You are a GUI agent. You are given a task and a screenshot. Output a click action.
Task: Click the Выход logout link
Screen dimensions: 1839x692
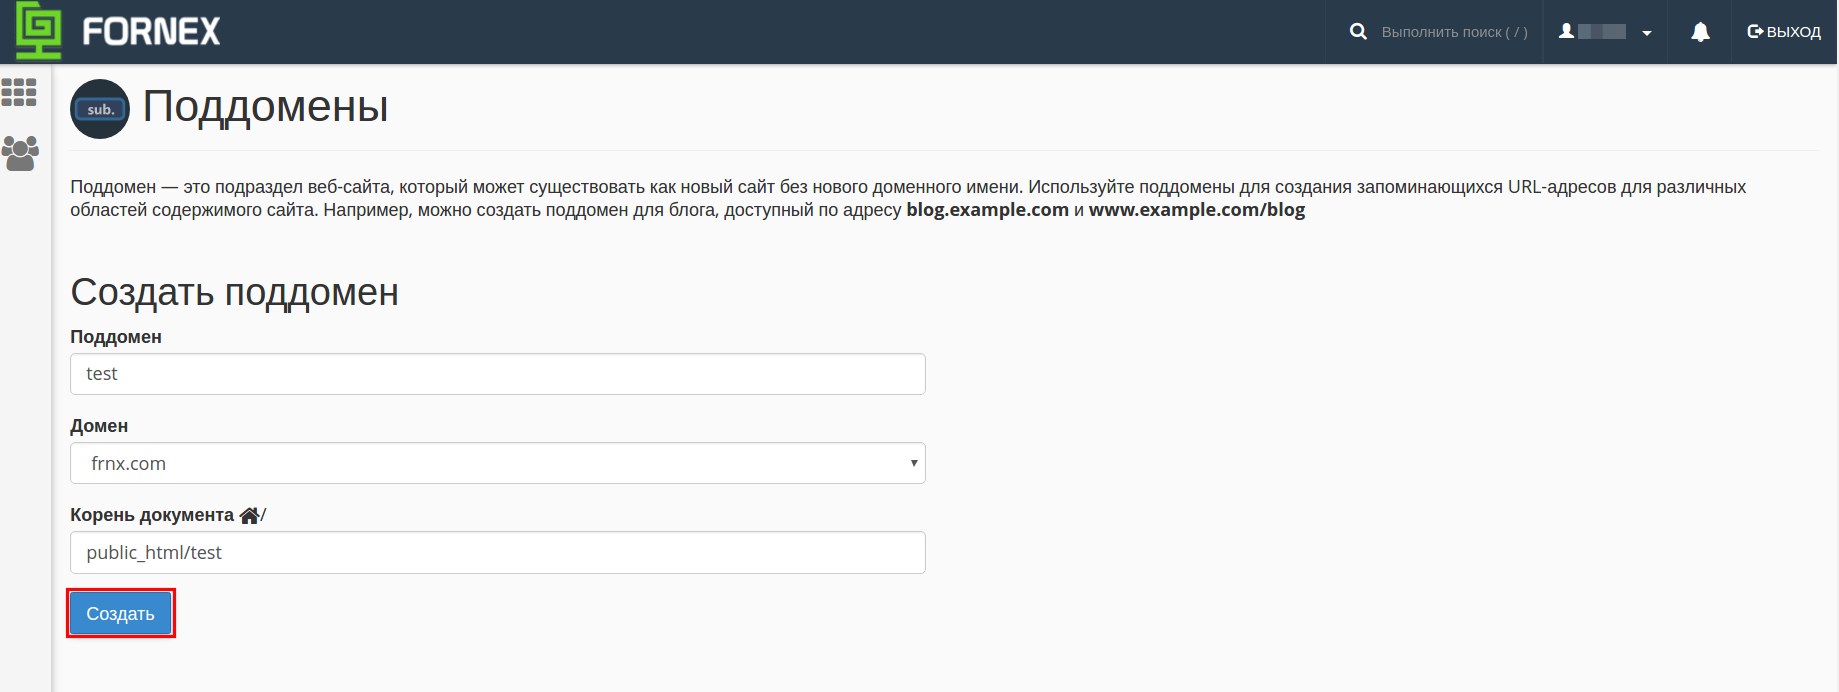pyautogui.click(x=1784, y=32)
